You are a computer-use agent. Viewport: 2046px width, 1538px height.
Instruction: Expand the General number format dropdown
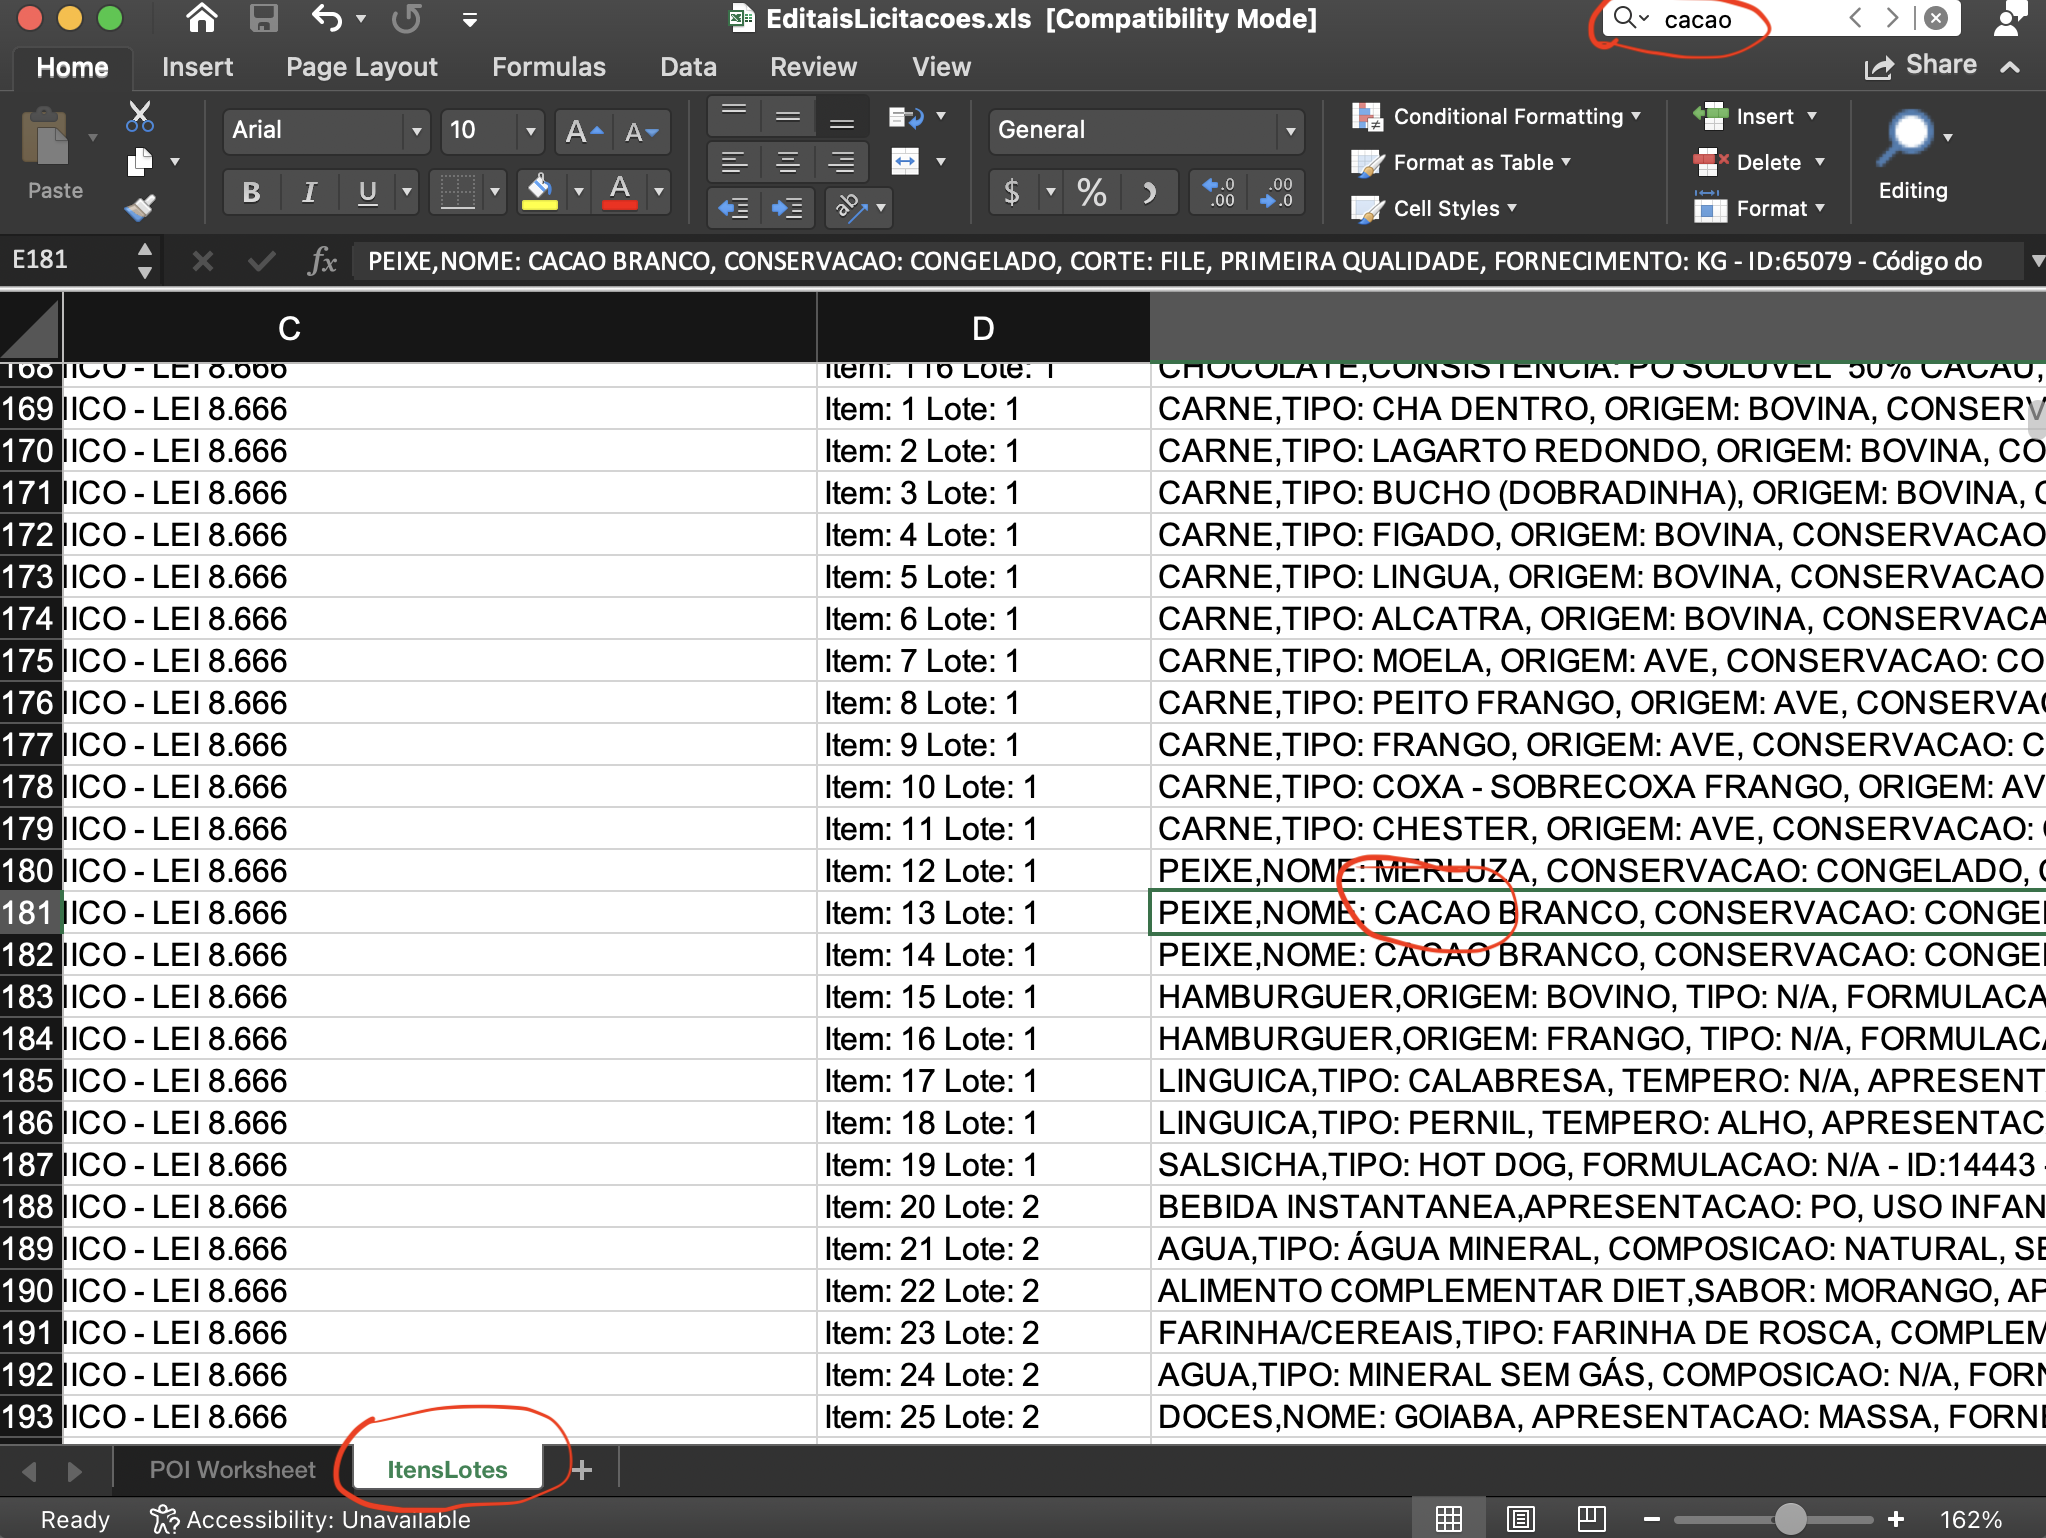[1290, 131]
